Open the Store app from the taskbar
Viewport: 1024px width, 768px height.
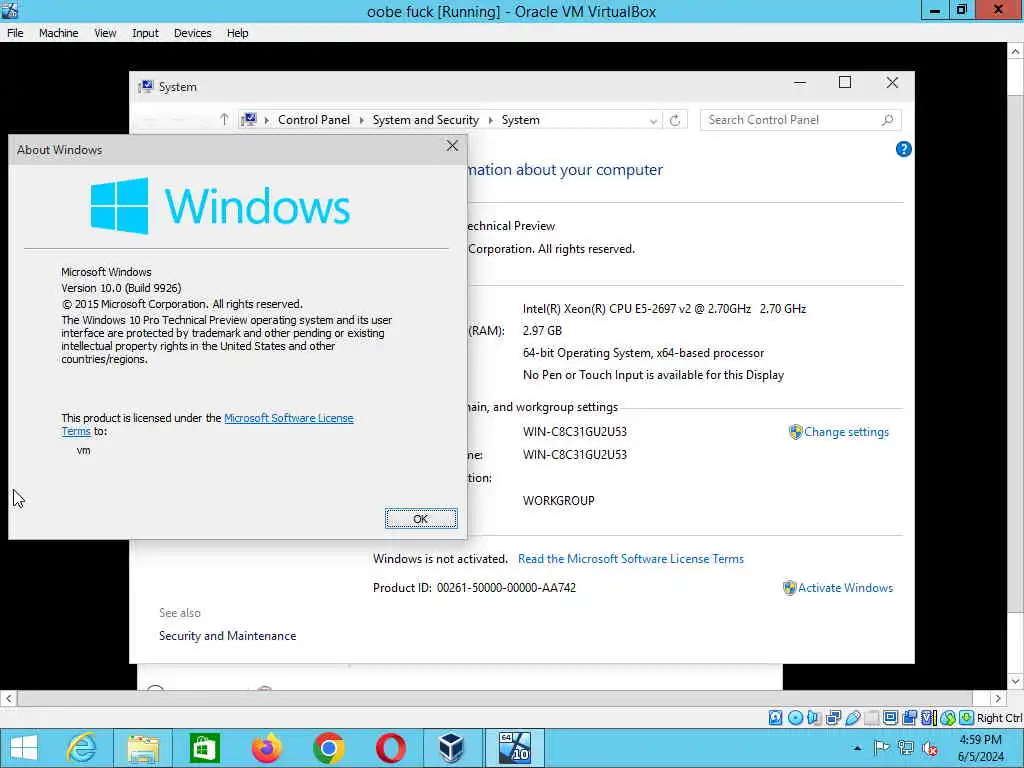pyautogui.click(x=204, y=748)
